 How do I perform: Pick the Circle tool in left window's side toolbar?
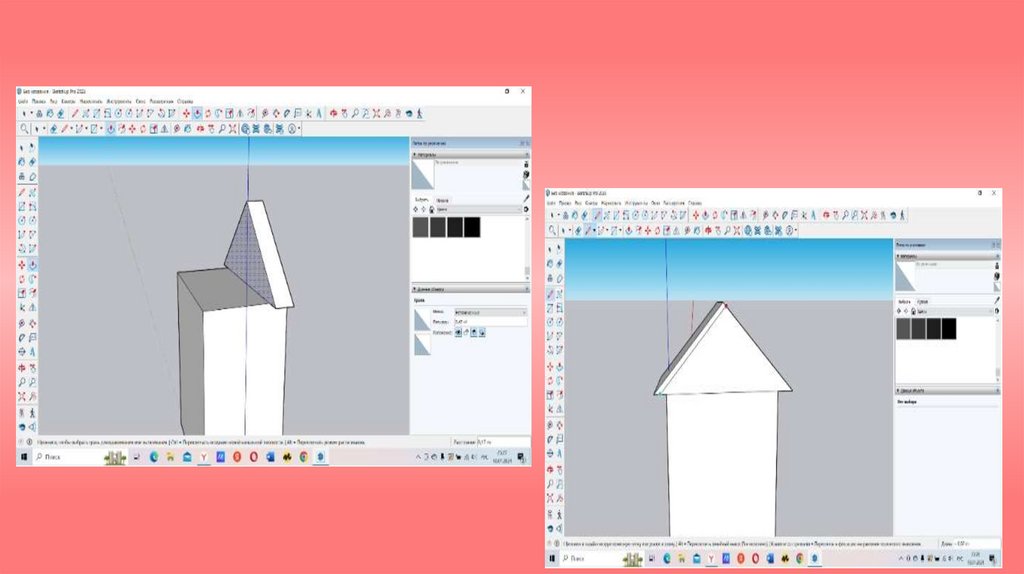(x=22, y=220)
